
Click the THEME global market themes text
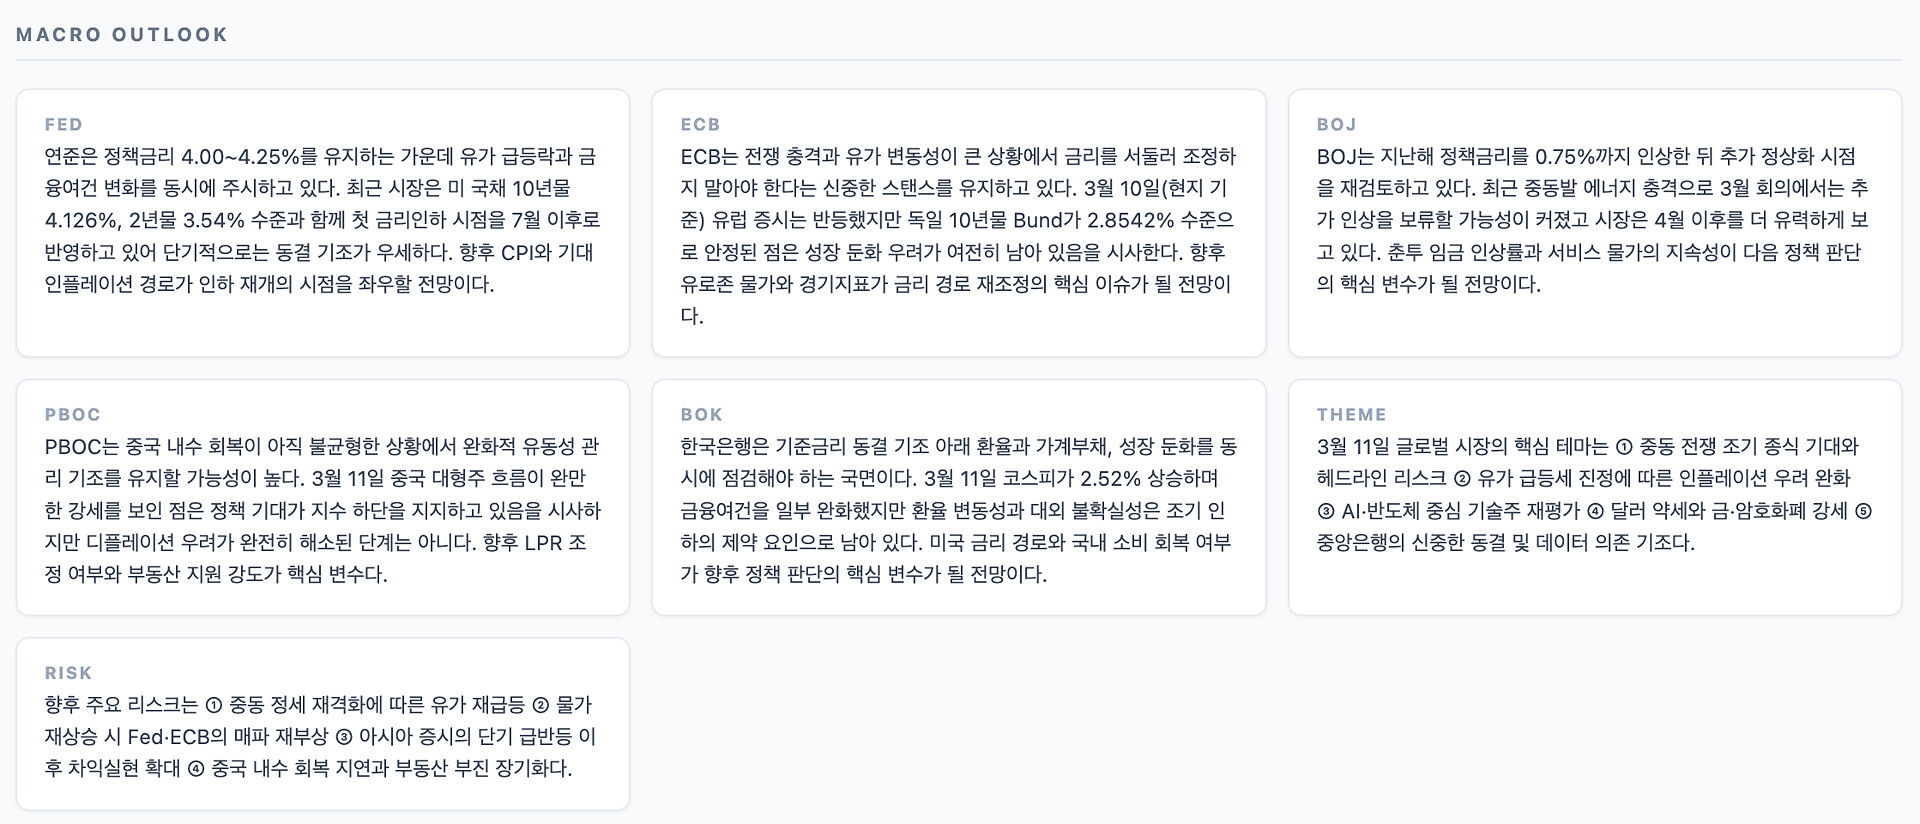(x=1593, y=494)
